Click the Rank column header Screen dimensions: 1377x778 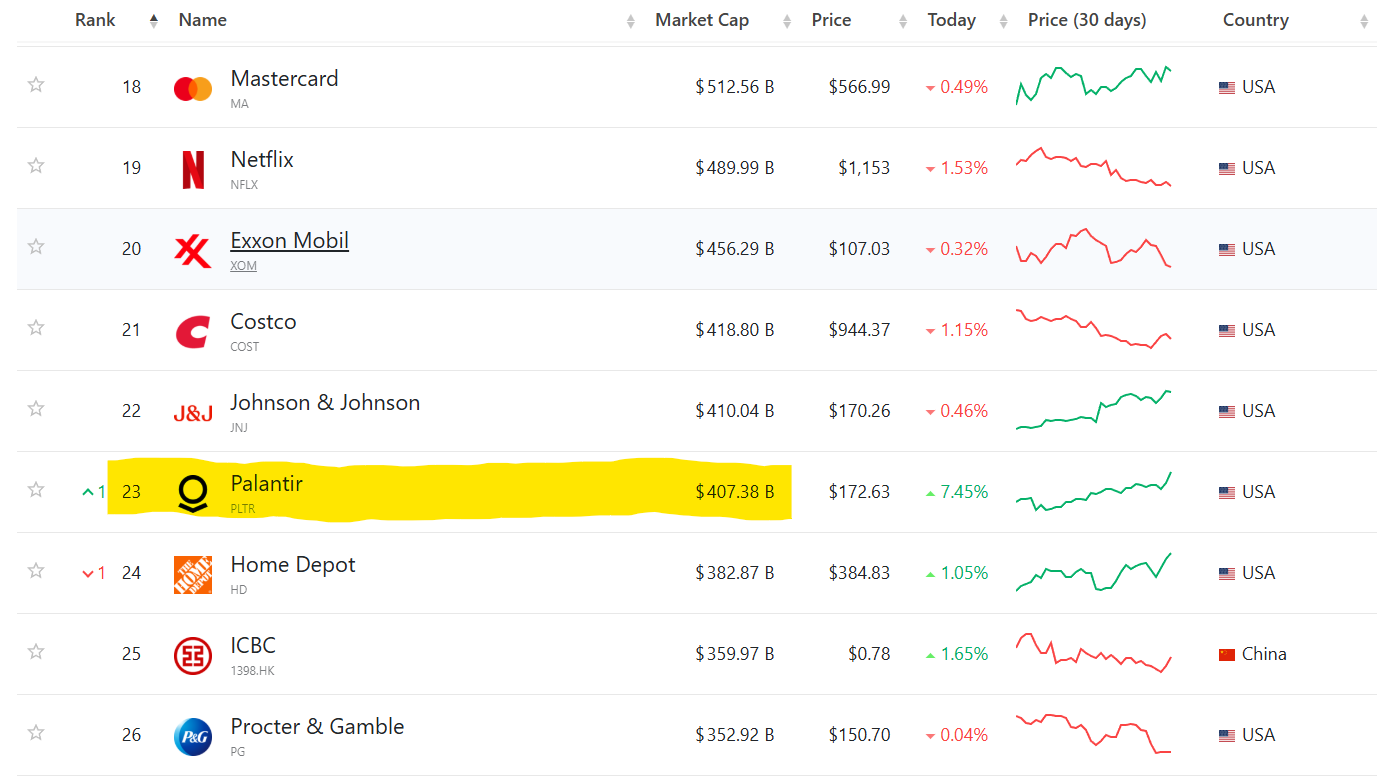click(x=95, y=20)
